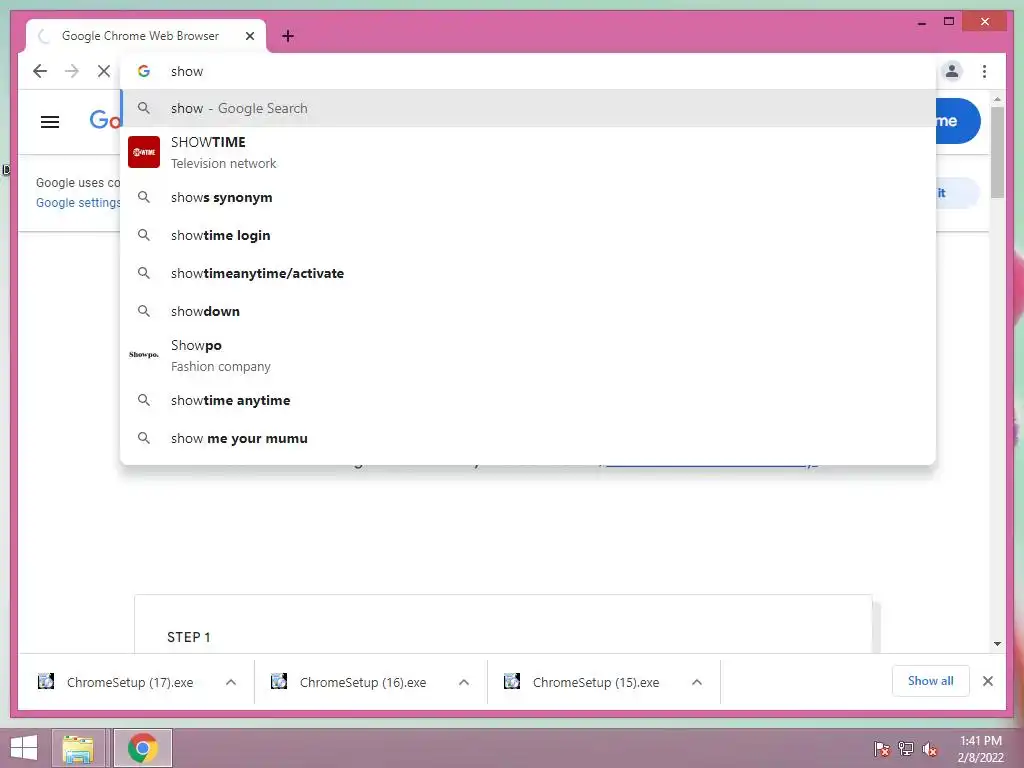Screen dimensions: 1024x768
Task: Click the Google icon in the address bar
Action: [x=144, y=71]
